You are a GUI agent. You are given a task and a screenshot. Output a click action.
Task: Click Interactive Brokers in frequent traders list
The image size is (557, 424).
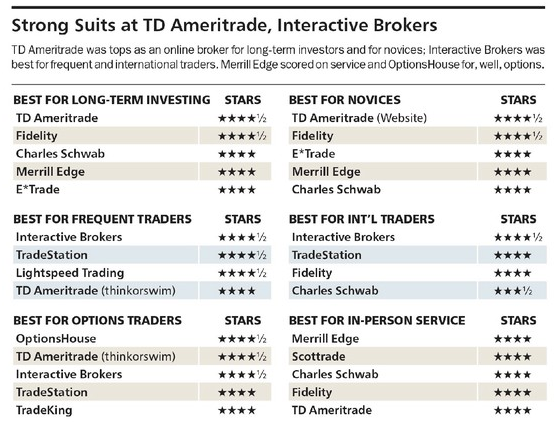pos(69,237)
